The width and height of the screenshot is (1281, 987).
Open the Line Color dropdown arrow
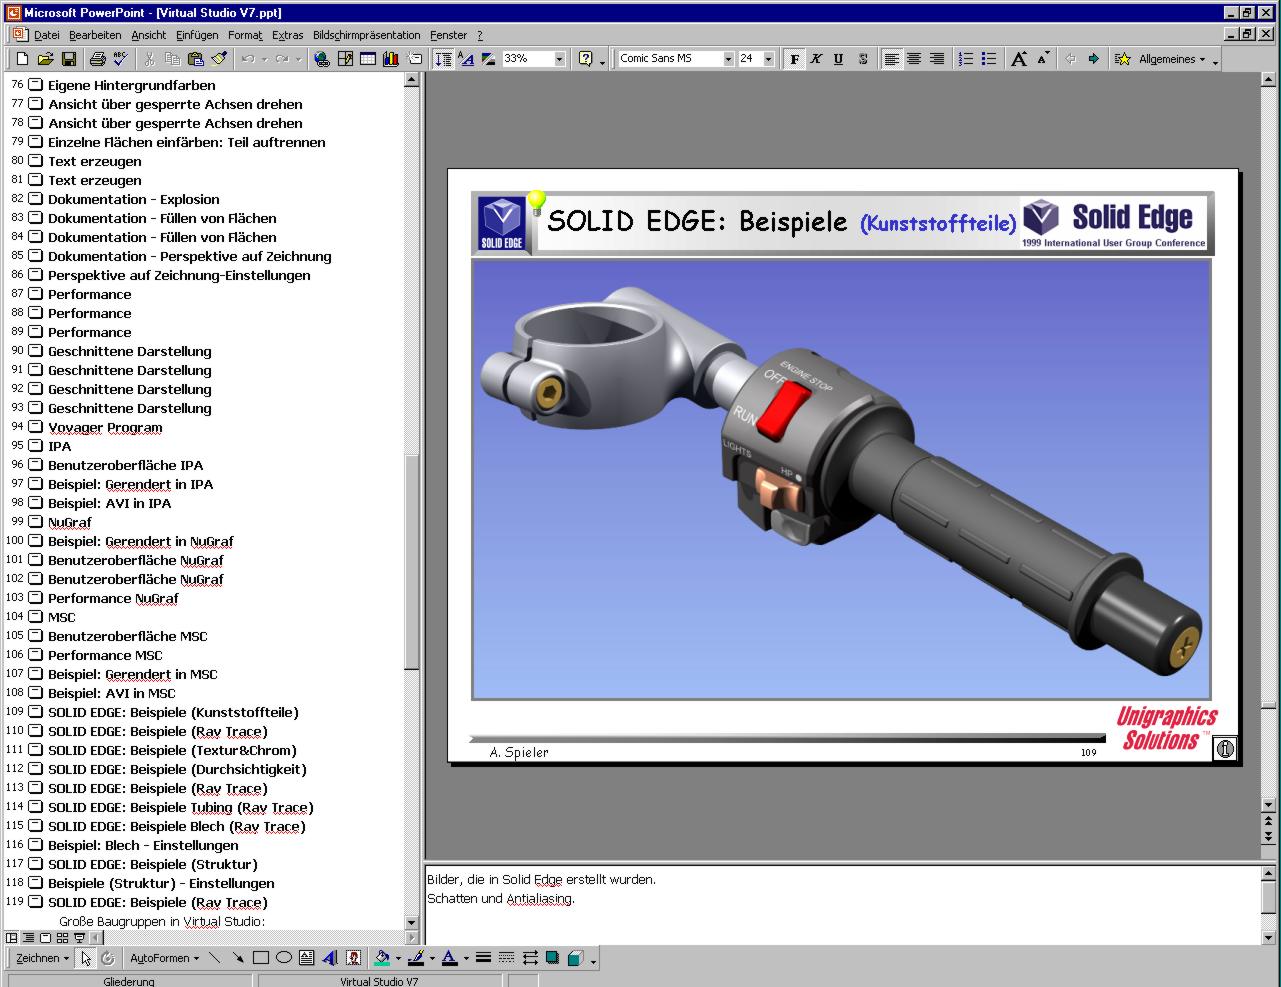click(x=432, y=958)
